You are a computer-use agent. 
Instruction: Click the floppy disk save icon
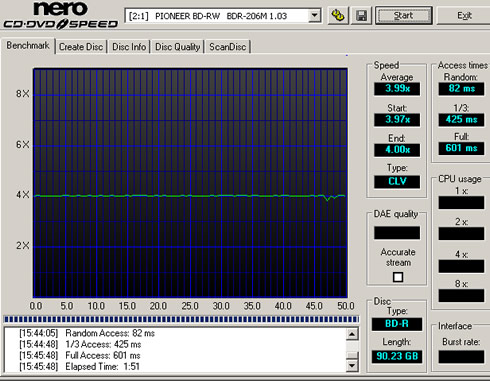click(361, 16)
